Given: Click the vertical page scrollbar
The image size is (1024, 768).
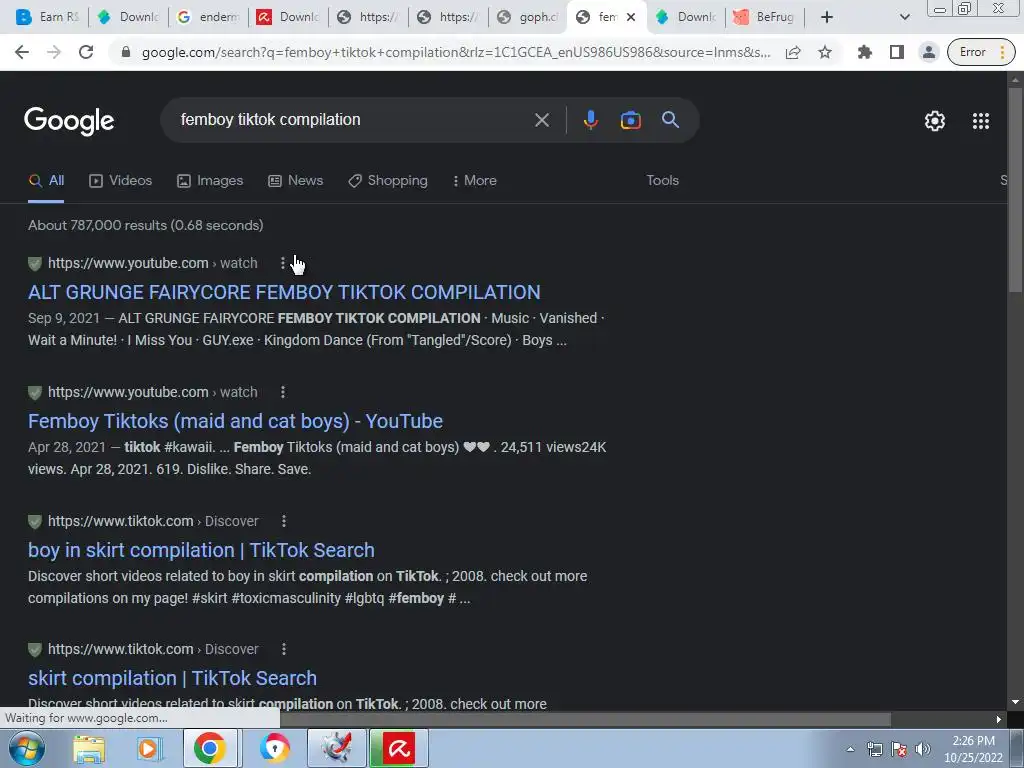Looking at the screenshot, I should click(x=1015, y=189).
